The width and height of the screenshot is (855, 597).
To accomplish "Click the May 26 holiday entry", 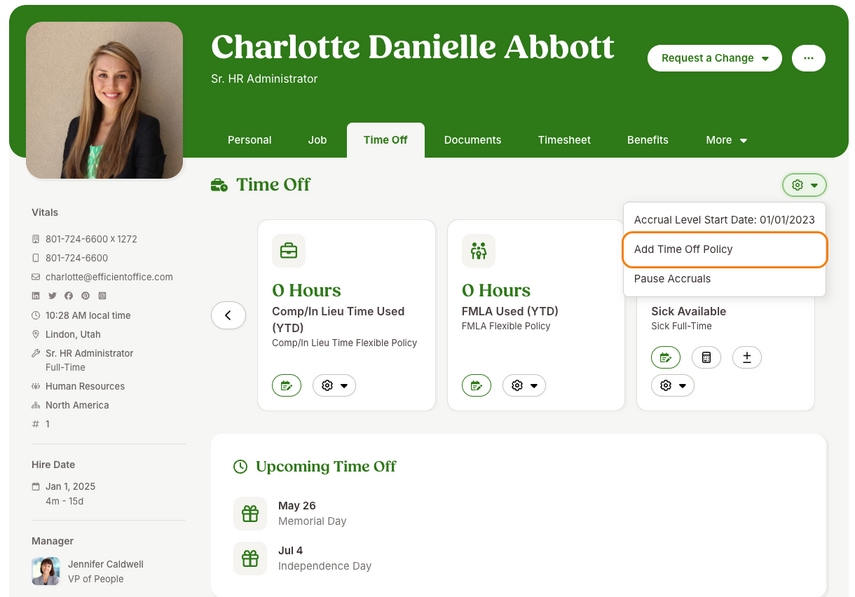I will (x=297, y=505).
